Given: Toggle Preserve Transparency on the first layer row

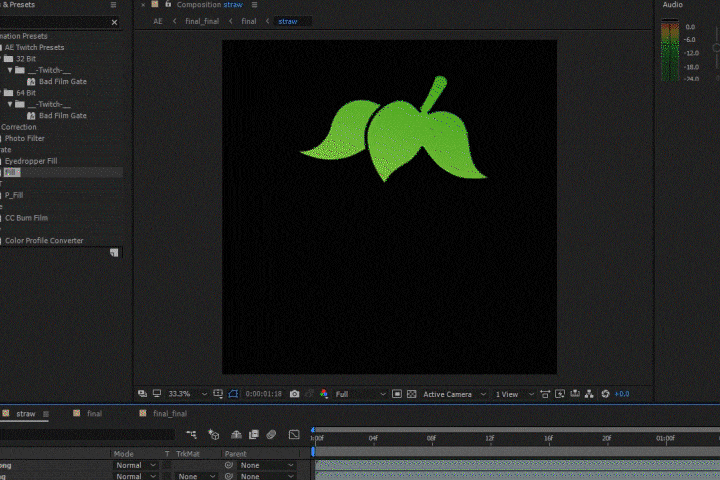Looking at the screenshot, I should (x=167, y=465).
